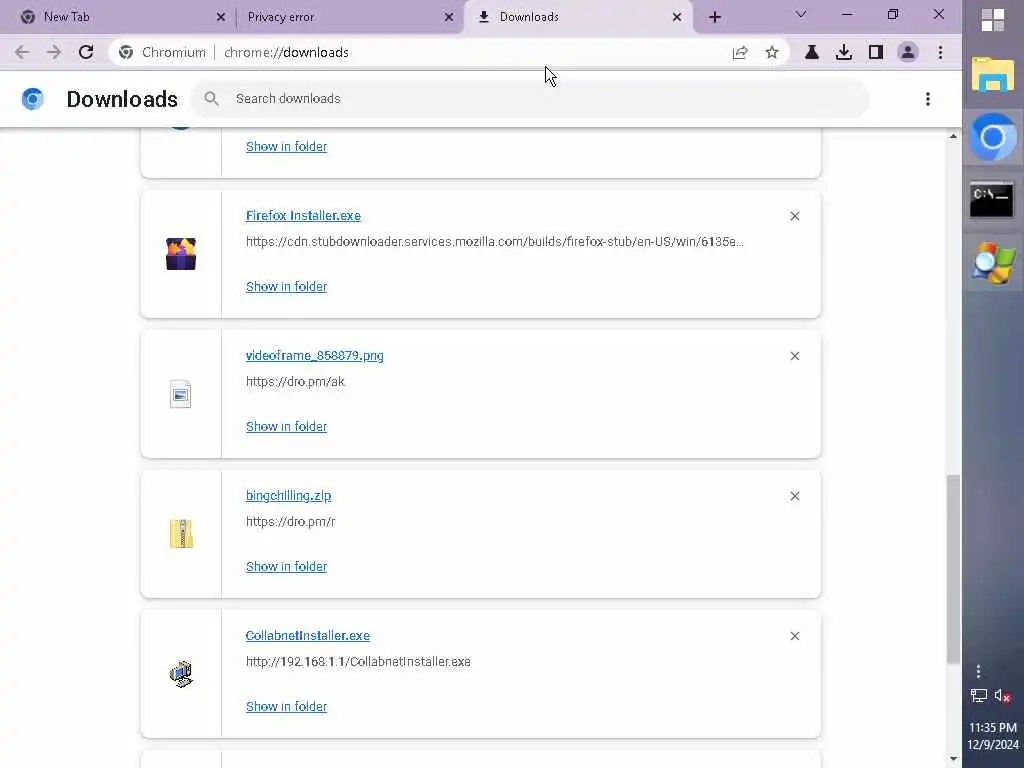Close the New Tab tab

(x=221, y=17)
